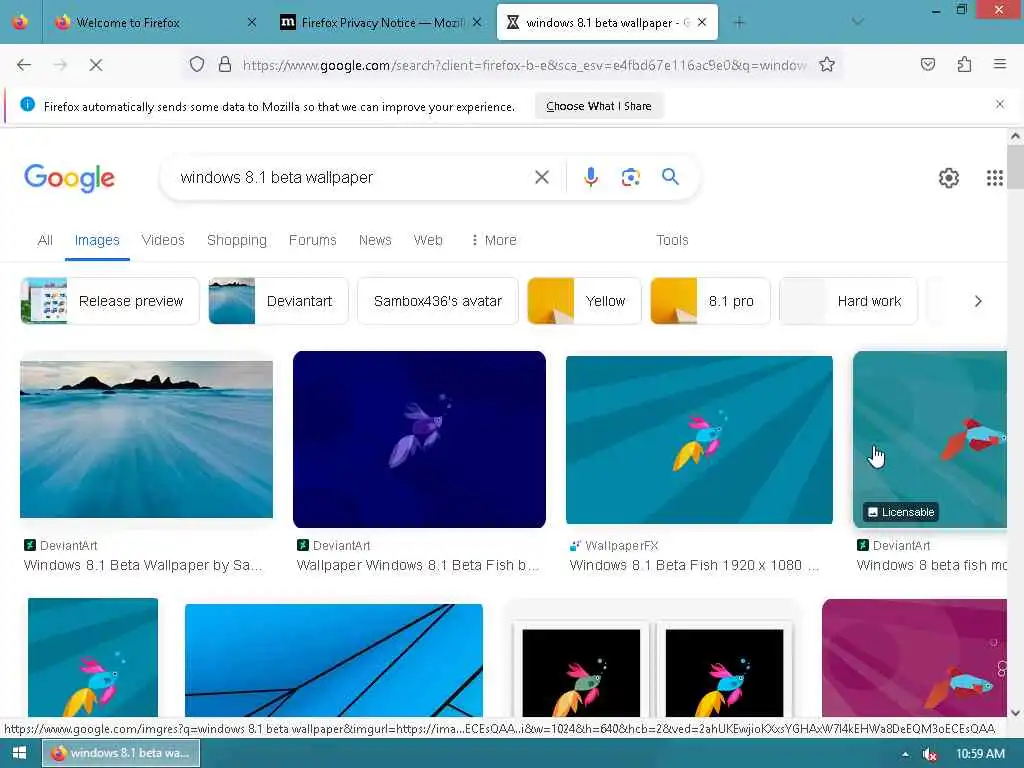
Task: Open the magenta fish wallpaper thumbnail
Action: [914, 658]
